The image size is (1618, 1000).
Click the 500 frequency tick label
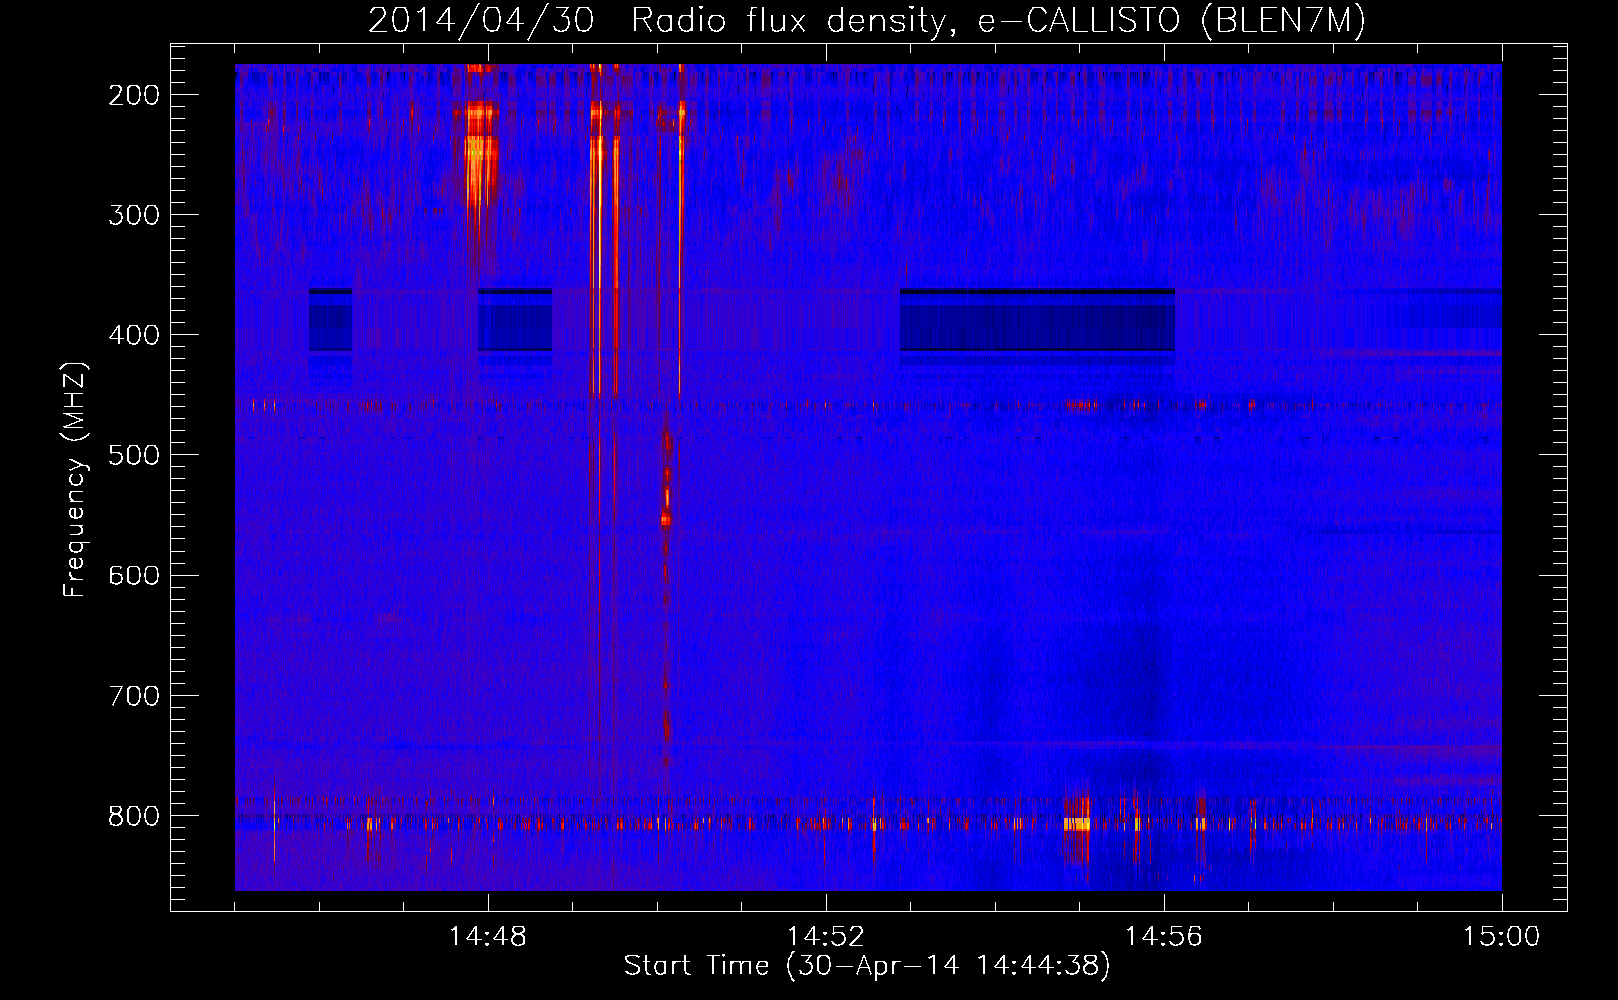(134, 455)
